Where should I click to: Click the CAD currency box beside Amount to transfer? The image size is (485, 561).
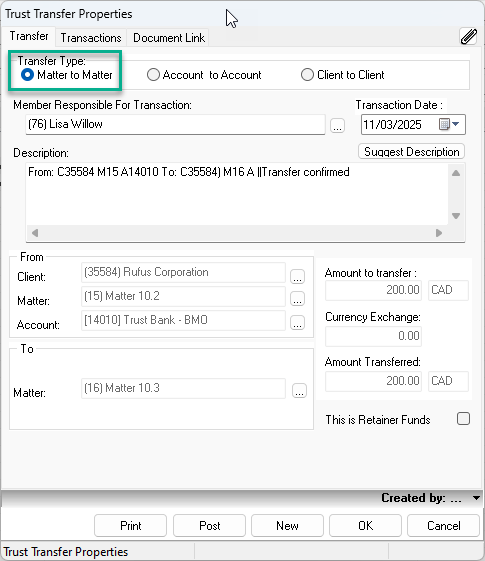448,290
